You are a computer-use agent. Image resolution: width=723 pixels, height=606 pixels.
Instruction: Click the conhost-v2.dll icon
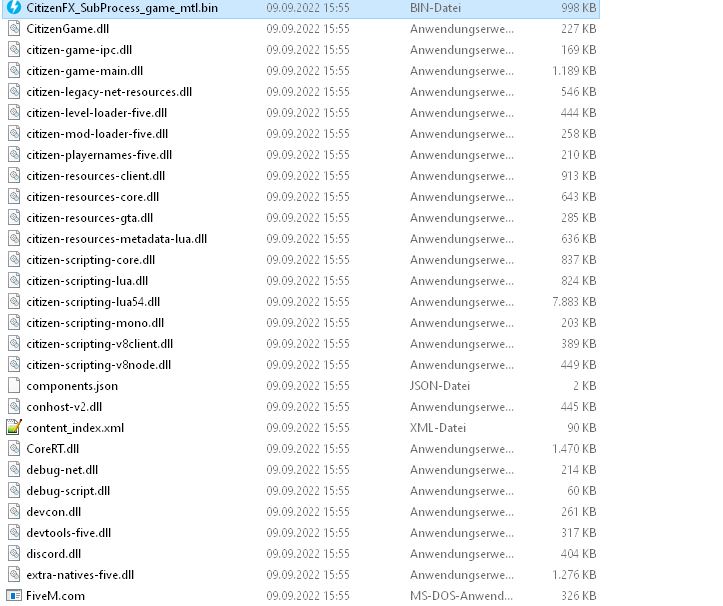click(x=14, y=406)
